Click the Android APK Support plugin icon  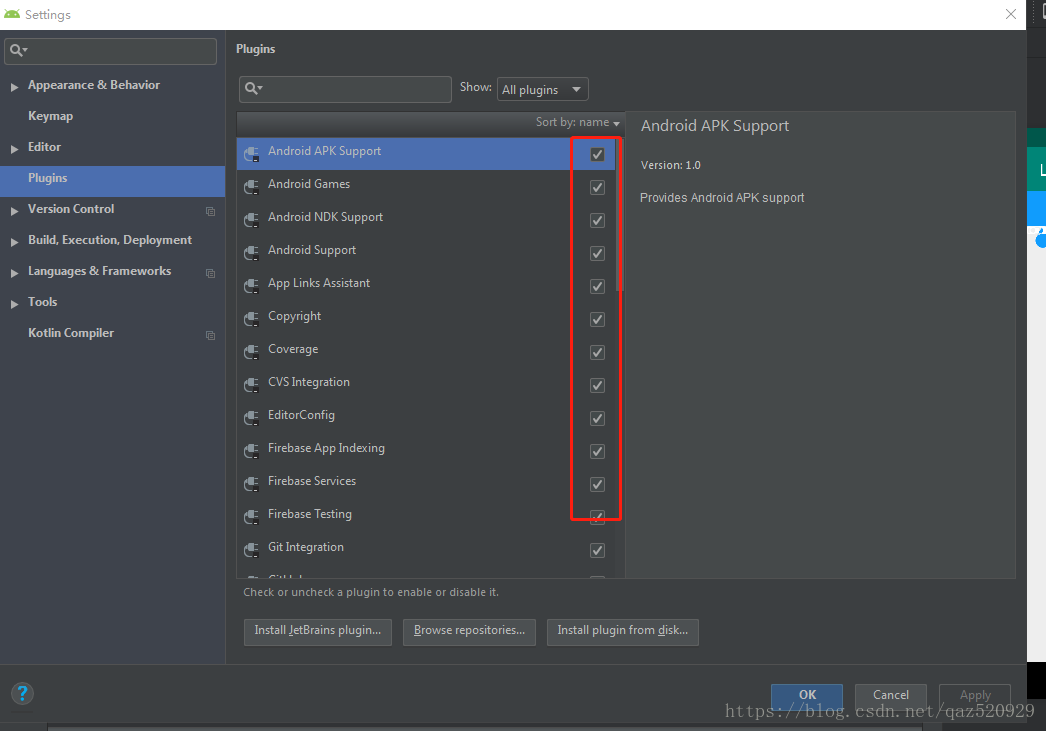point(251,154)
